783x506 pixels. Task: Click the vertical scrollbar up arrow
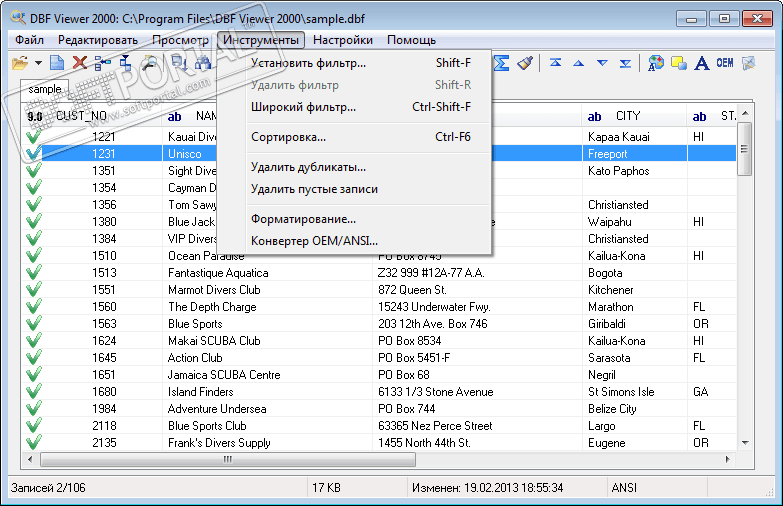[745, 113]
